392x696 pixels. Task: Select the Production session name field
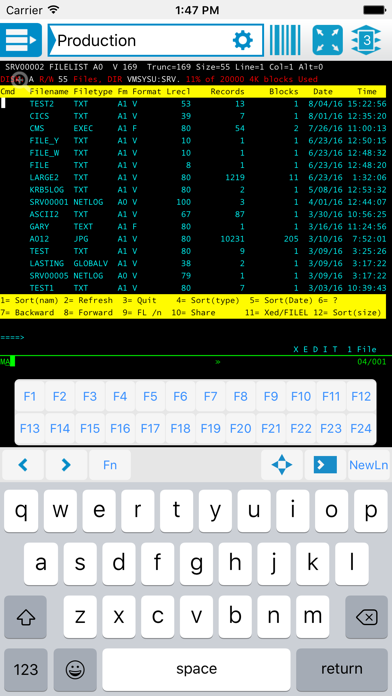coord(155,40)
